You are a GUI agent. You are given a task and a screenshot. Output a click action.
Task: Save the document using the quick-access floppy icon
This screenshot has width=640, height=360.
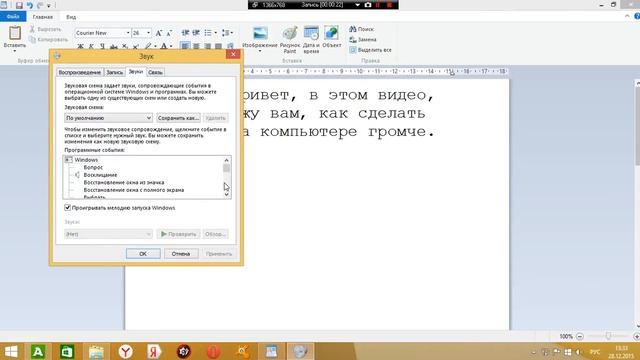pos(19,5)
